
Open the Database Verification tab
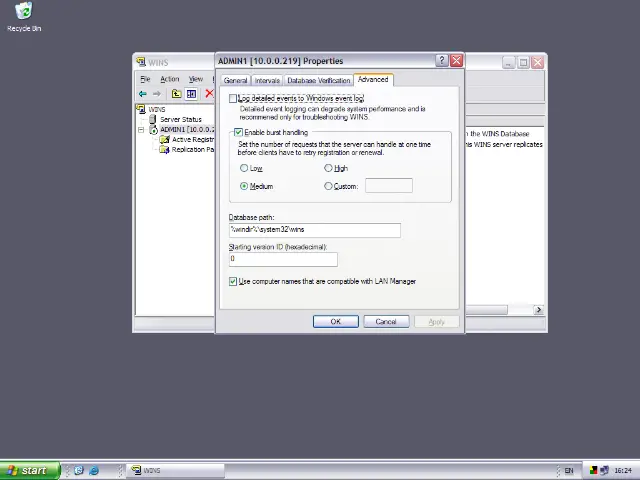coord(319,80)
